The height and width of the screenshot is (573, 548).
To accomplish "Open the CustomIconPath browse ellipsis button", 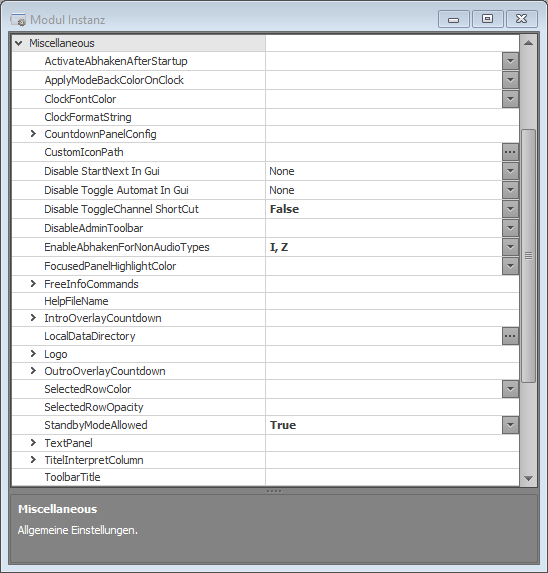I will click(510, 152).
